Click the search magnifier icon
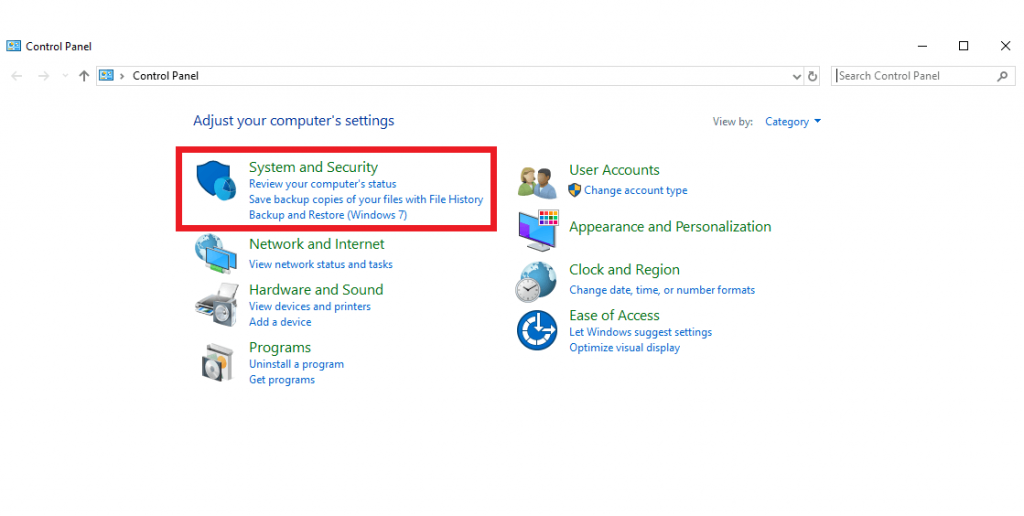Screen dimensions: 1024x516 point(1002,76)
